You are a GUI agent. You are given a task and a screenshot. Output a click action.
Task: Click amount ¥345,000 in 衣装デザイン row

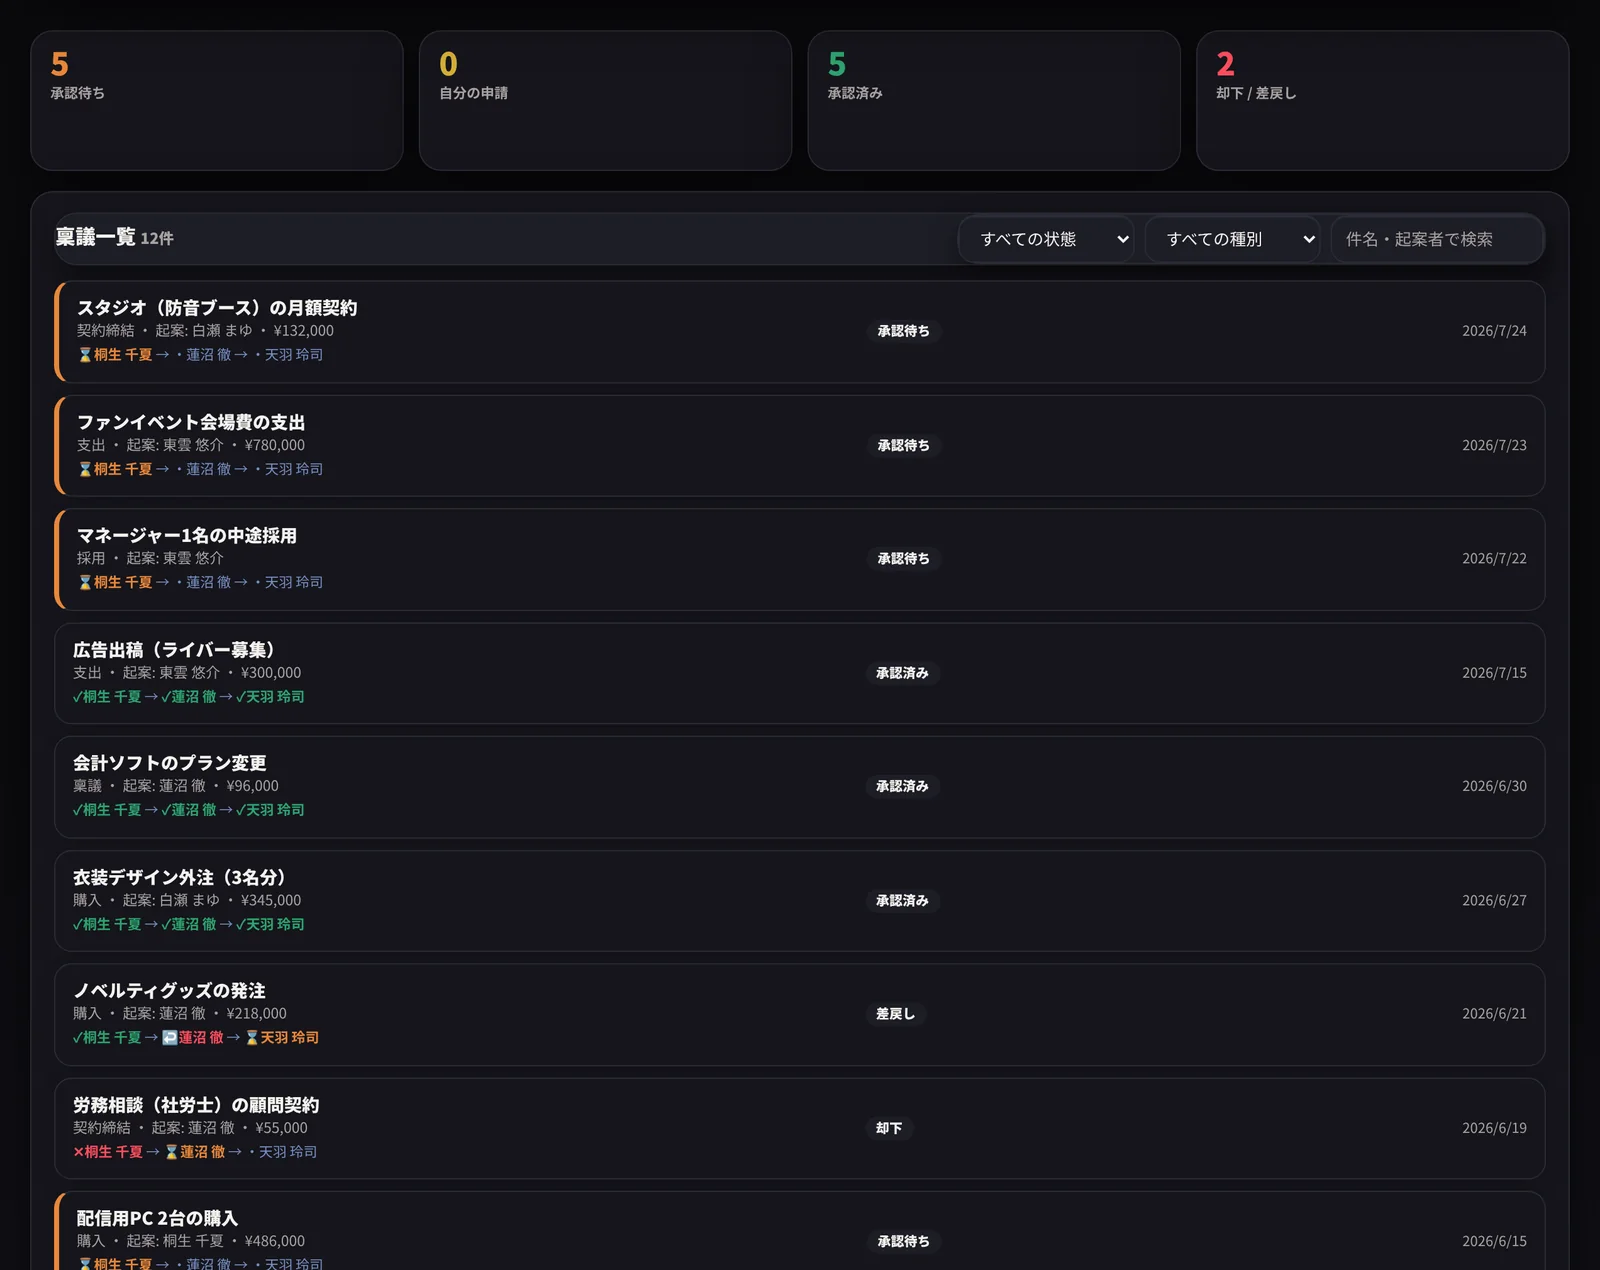tap(271, 900)
